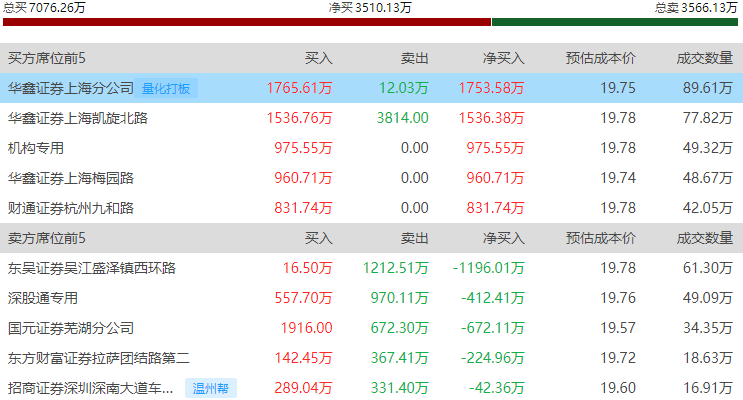Click 预估成本价 column header in seller table

pyautogui.click(x=600, y=238)
